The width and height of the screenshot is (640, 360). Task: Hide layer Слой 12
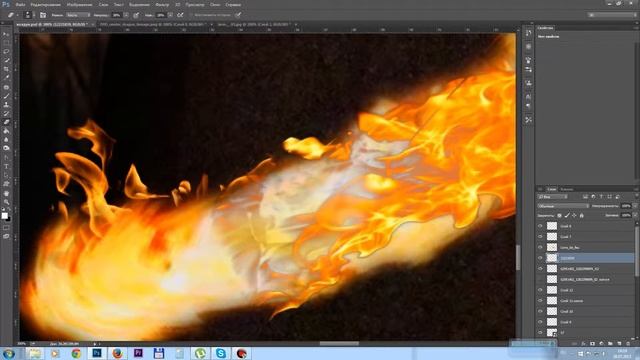[x=540, y=290]
